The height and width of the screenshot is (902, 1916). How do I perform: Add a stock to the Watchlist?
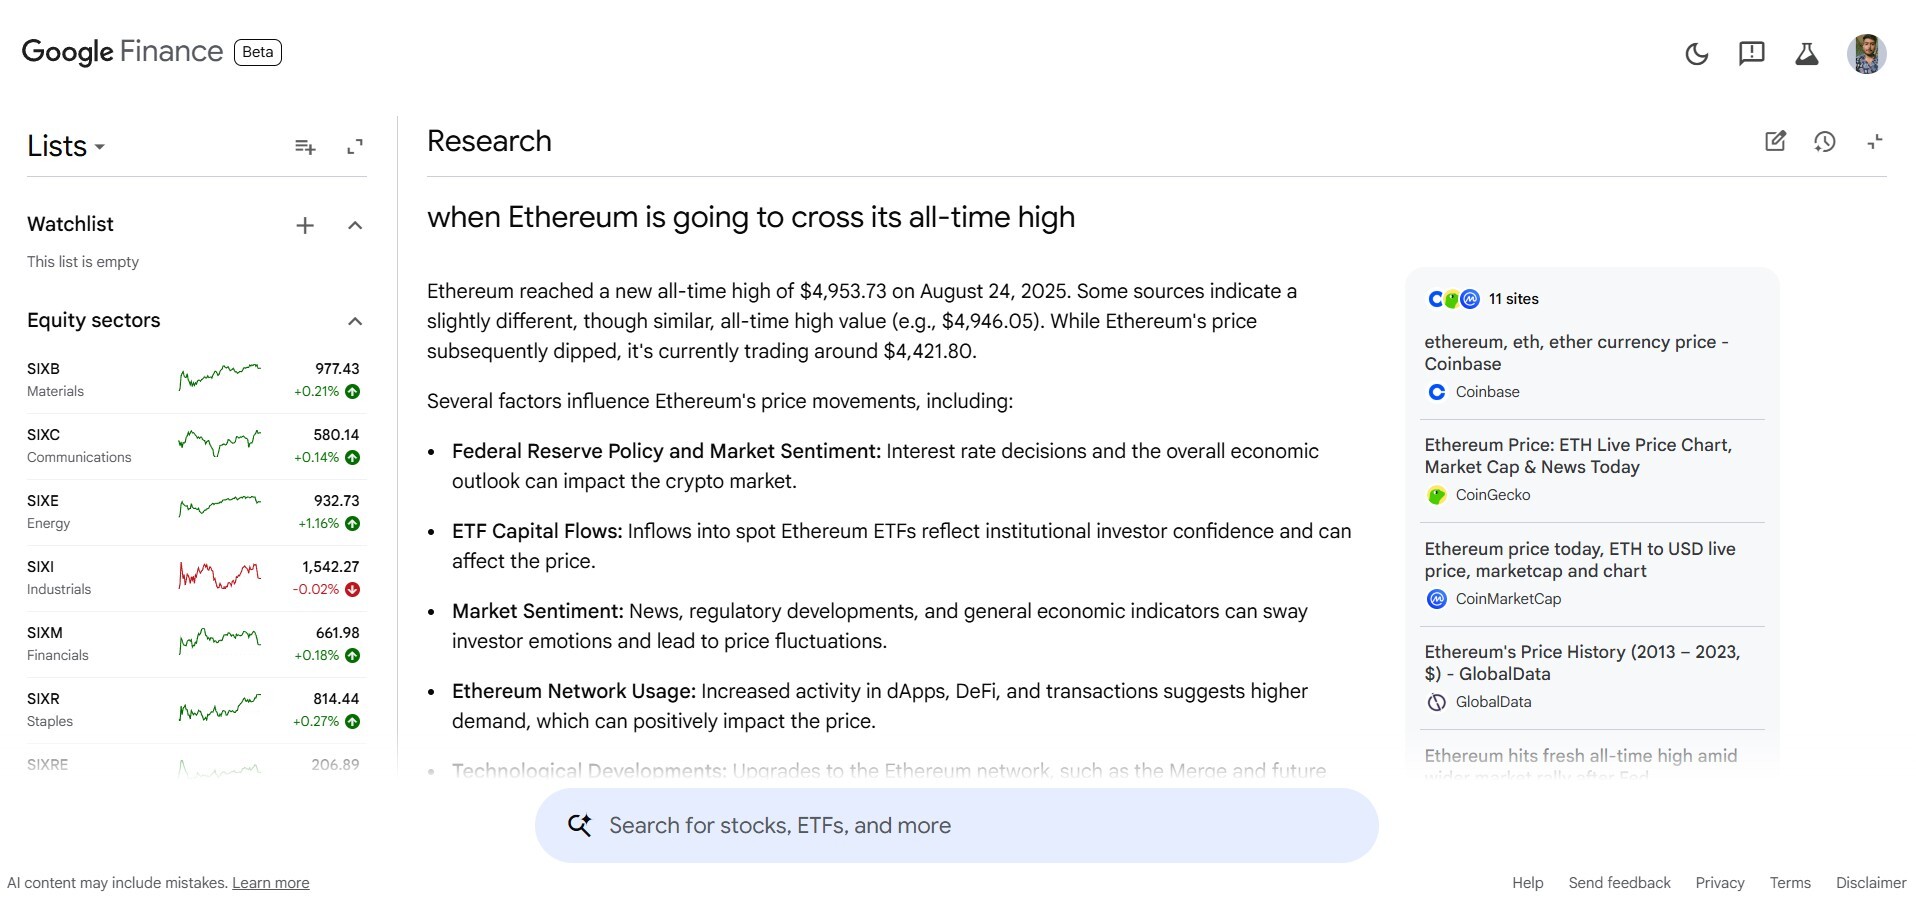pyautogui.click(x=305, y=225)
